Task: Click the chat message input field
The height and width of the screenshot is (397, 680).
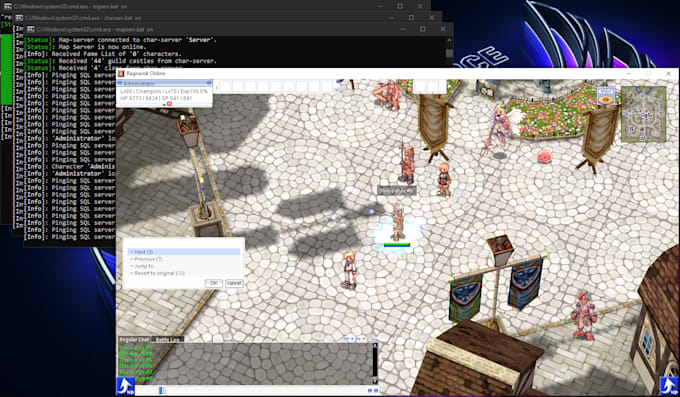Action: point(265,390)
